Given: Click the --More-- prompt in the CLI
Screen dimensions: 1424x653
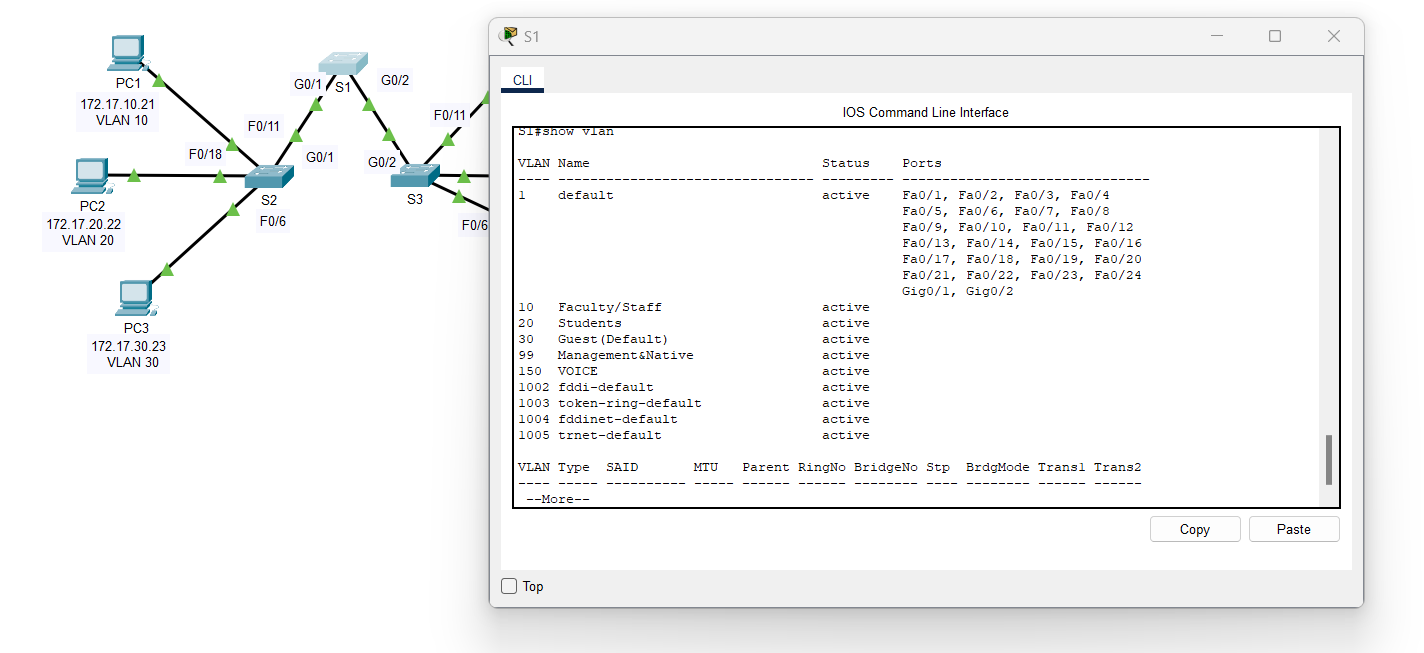Looking at the screenshot, I should (559, 498).
